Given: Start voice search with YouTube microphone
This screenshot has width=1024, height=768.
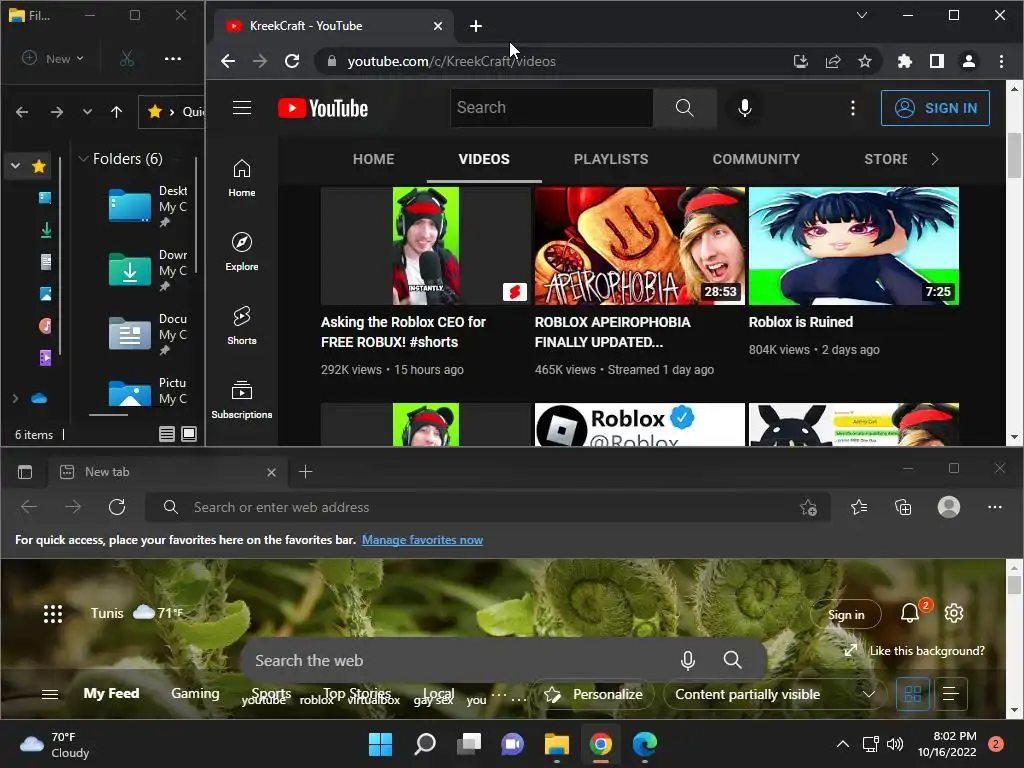Looking at the screenshot, I should (744, 108).
